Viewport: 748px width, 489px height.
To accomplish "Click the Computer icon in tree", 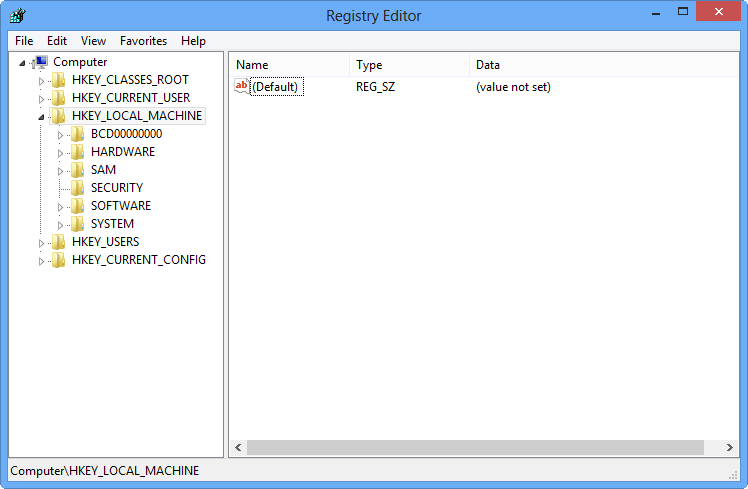I will click(x=41, y=62).
